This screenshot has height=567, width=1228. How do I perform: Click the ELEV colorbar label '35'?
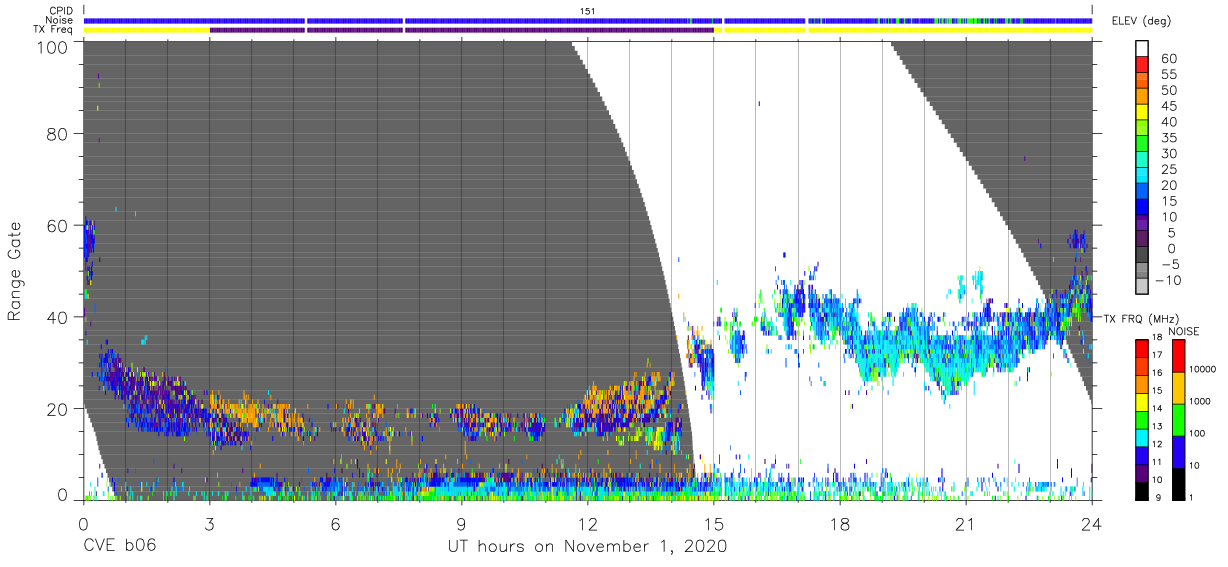tap(1167, 138)
